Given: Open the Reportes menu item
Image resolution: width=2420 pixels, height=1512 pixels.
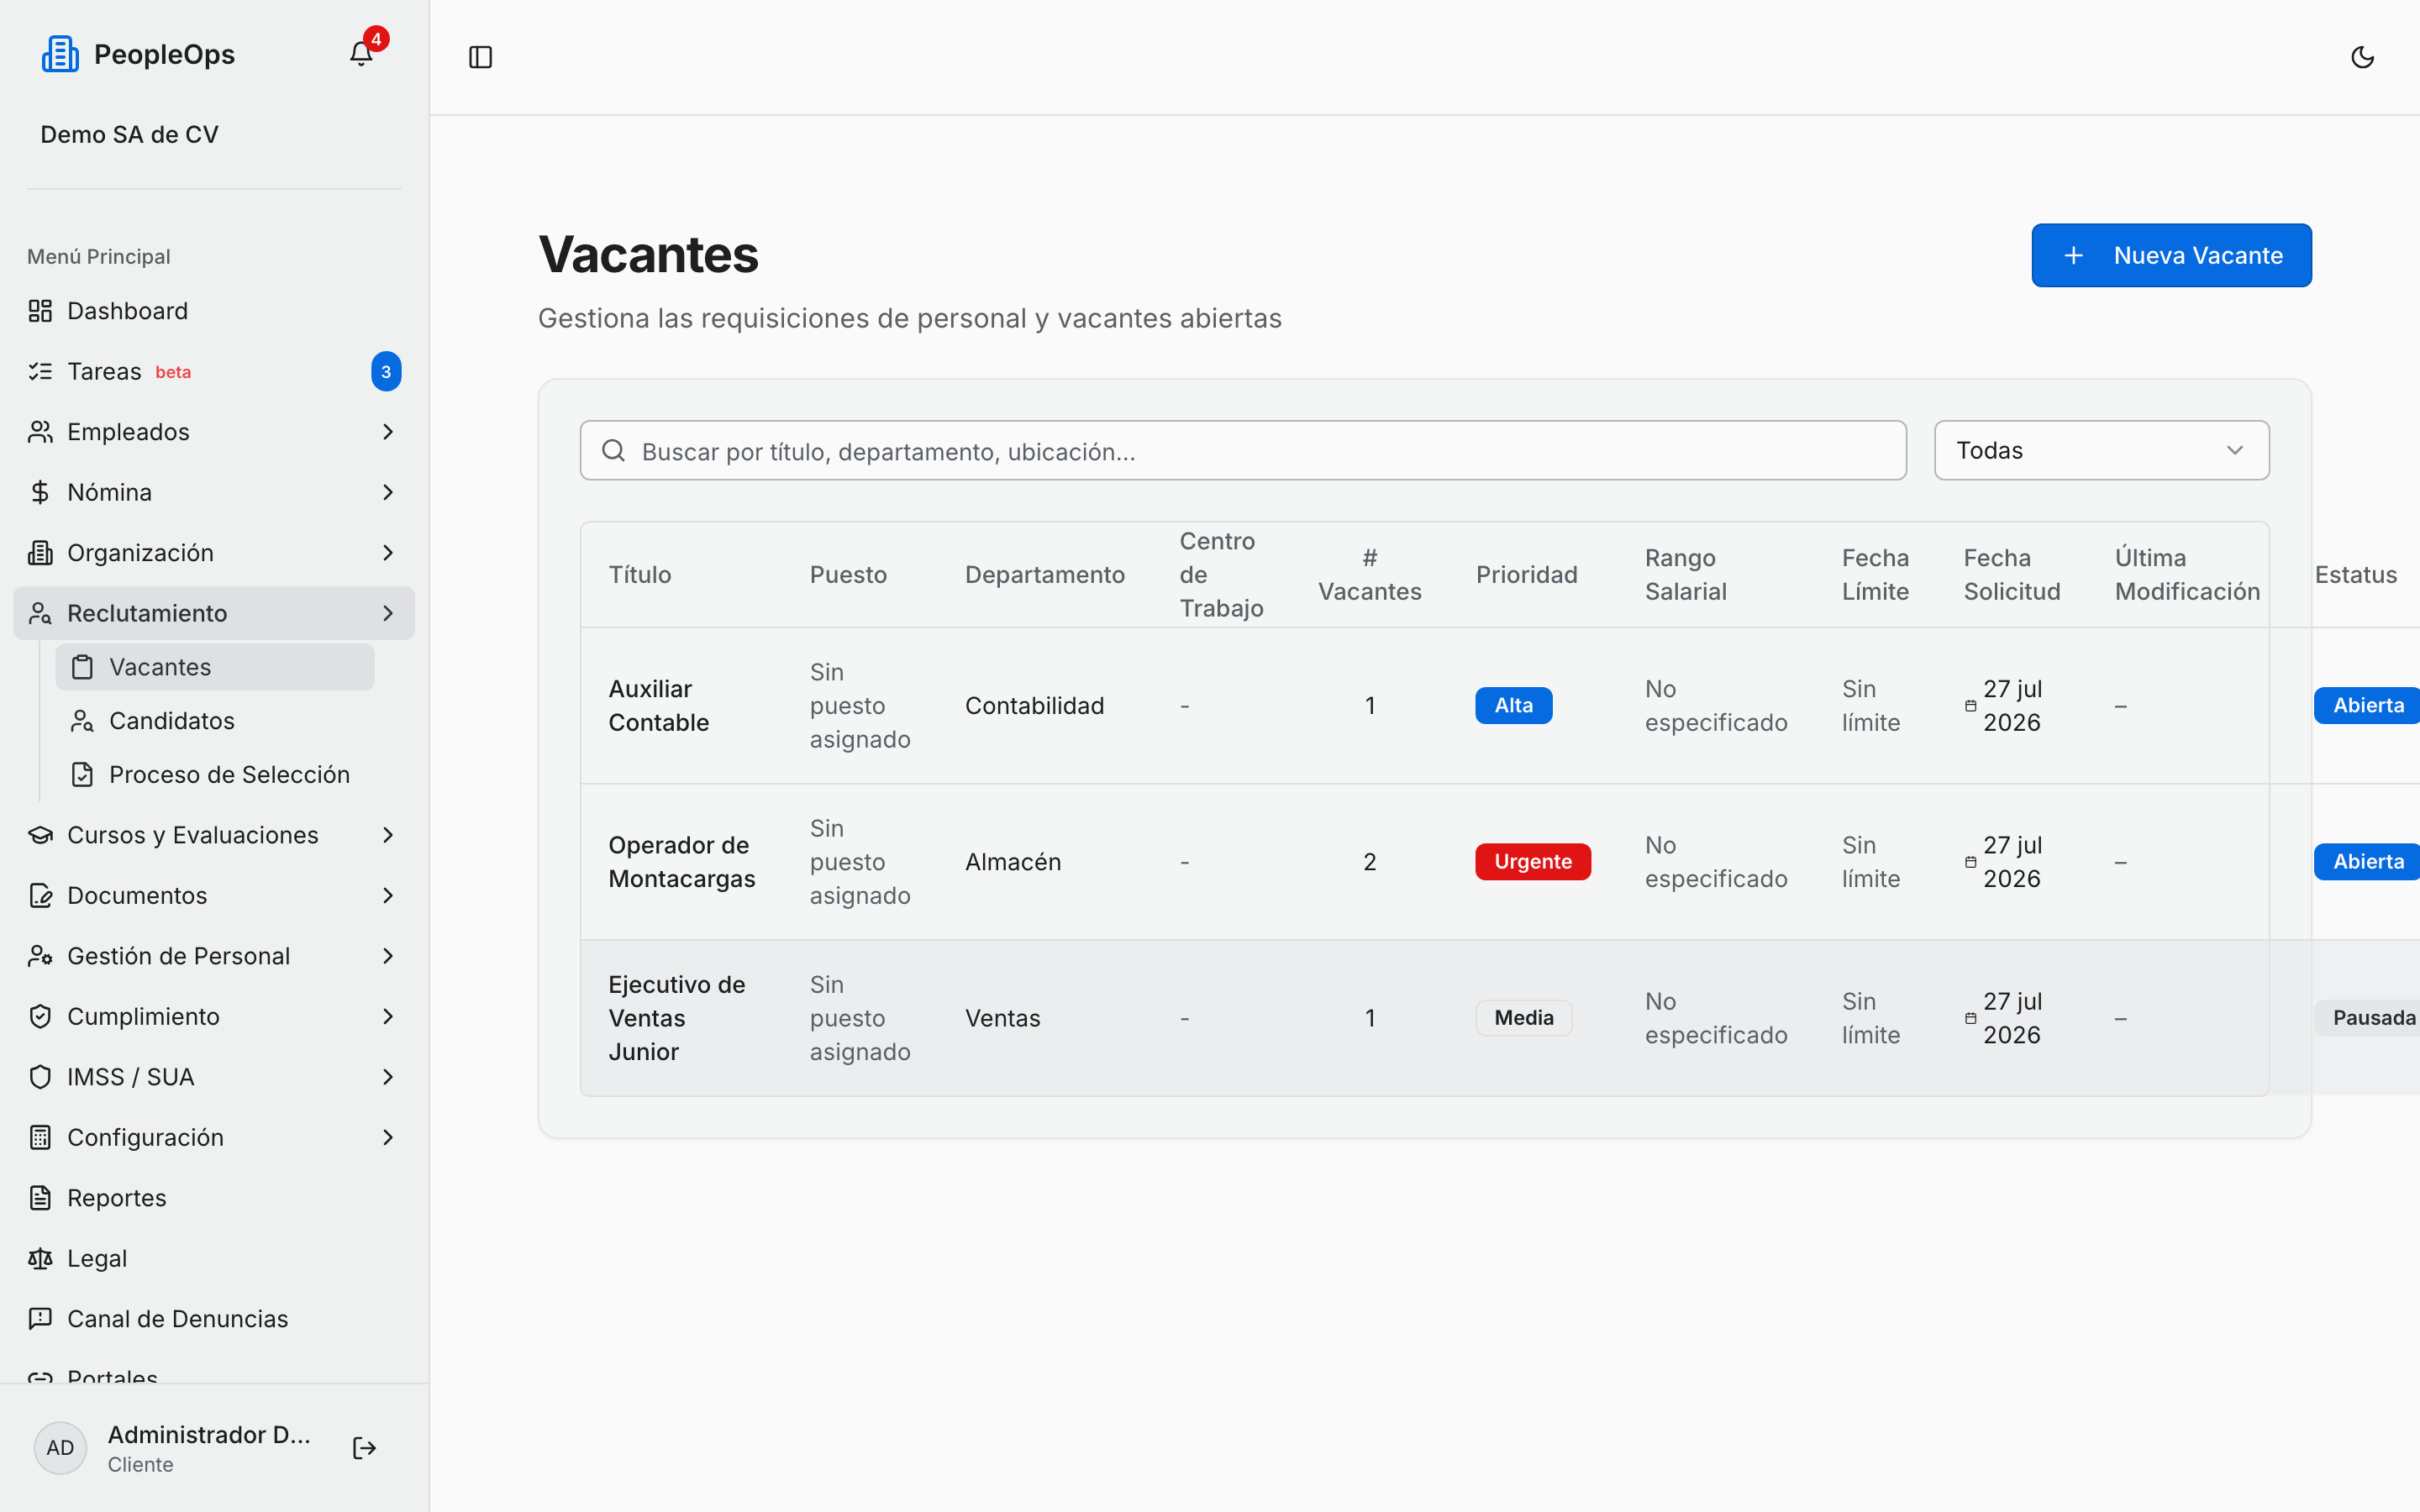Looking at the screenshot, I should click(214, 1198).
